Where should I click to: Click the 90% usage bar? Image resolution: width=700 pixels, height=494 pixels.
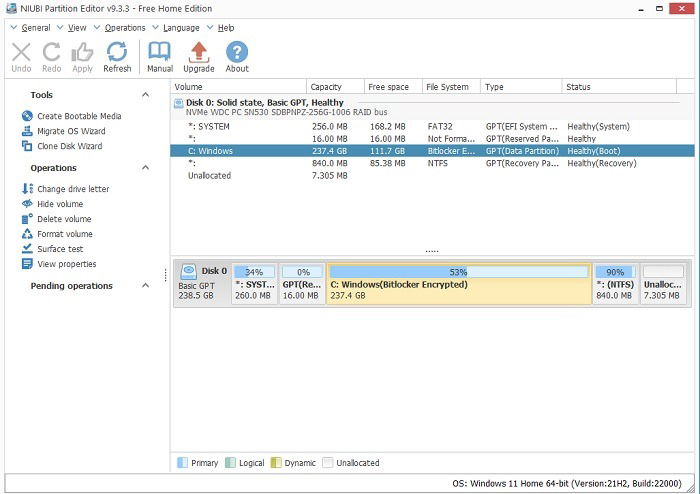615,272
